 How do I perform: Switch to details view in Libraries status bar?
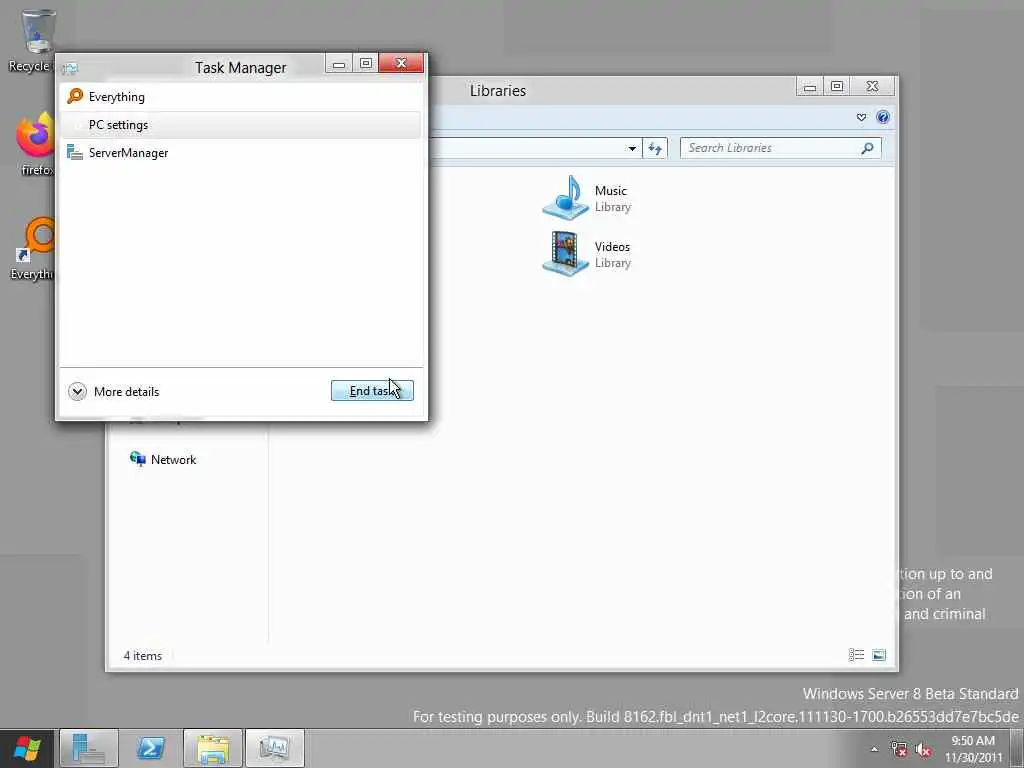pos(856,655)
